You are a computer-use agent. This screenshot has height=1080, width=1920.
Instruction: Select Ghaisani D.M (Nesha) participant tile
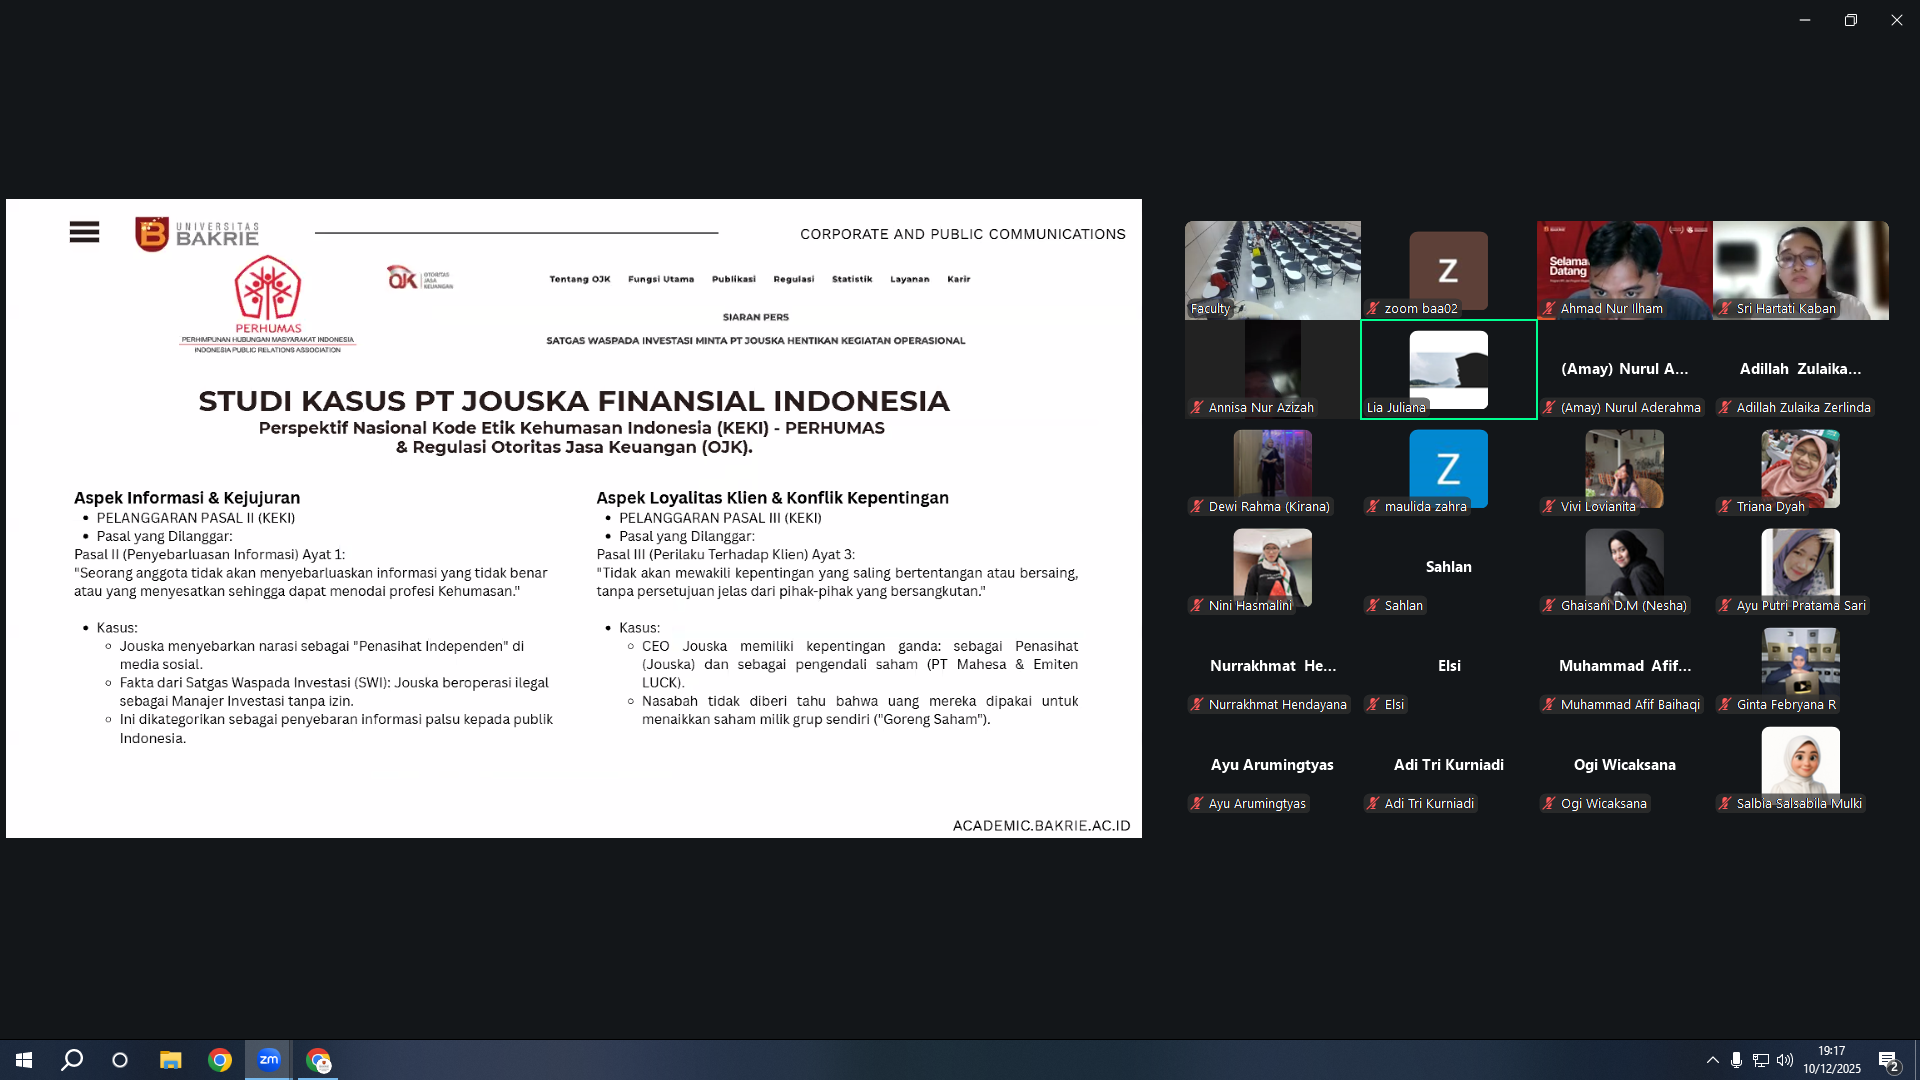(1624, 567)
